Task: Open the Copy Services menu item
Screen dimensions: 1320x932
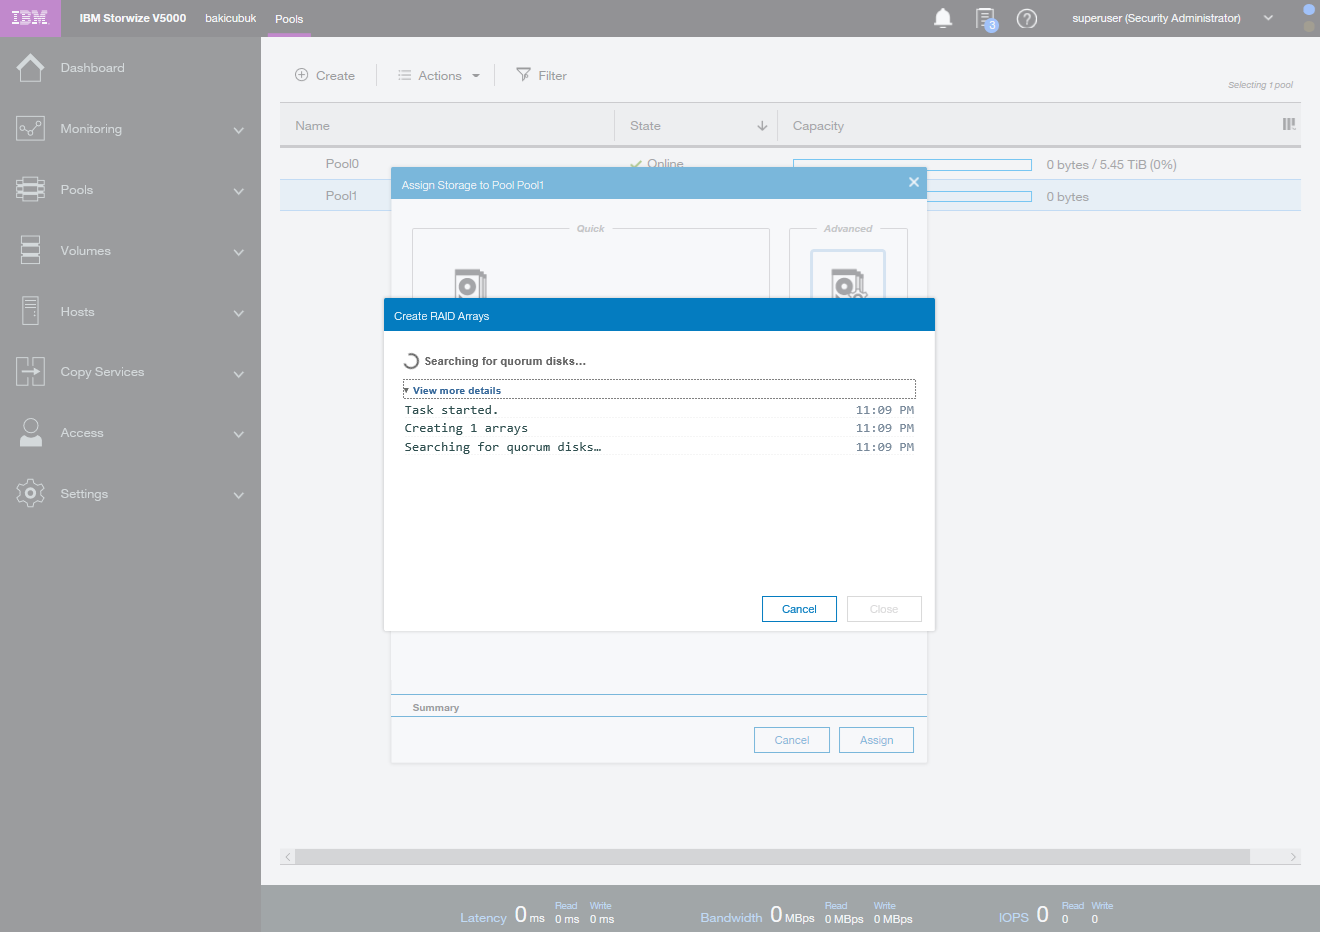Action: (102, 372)
